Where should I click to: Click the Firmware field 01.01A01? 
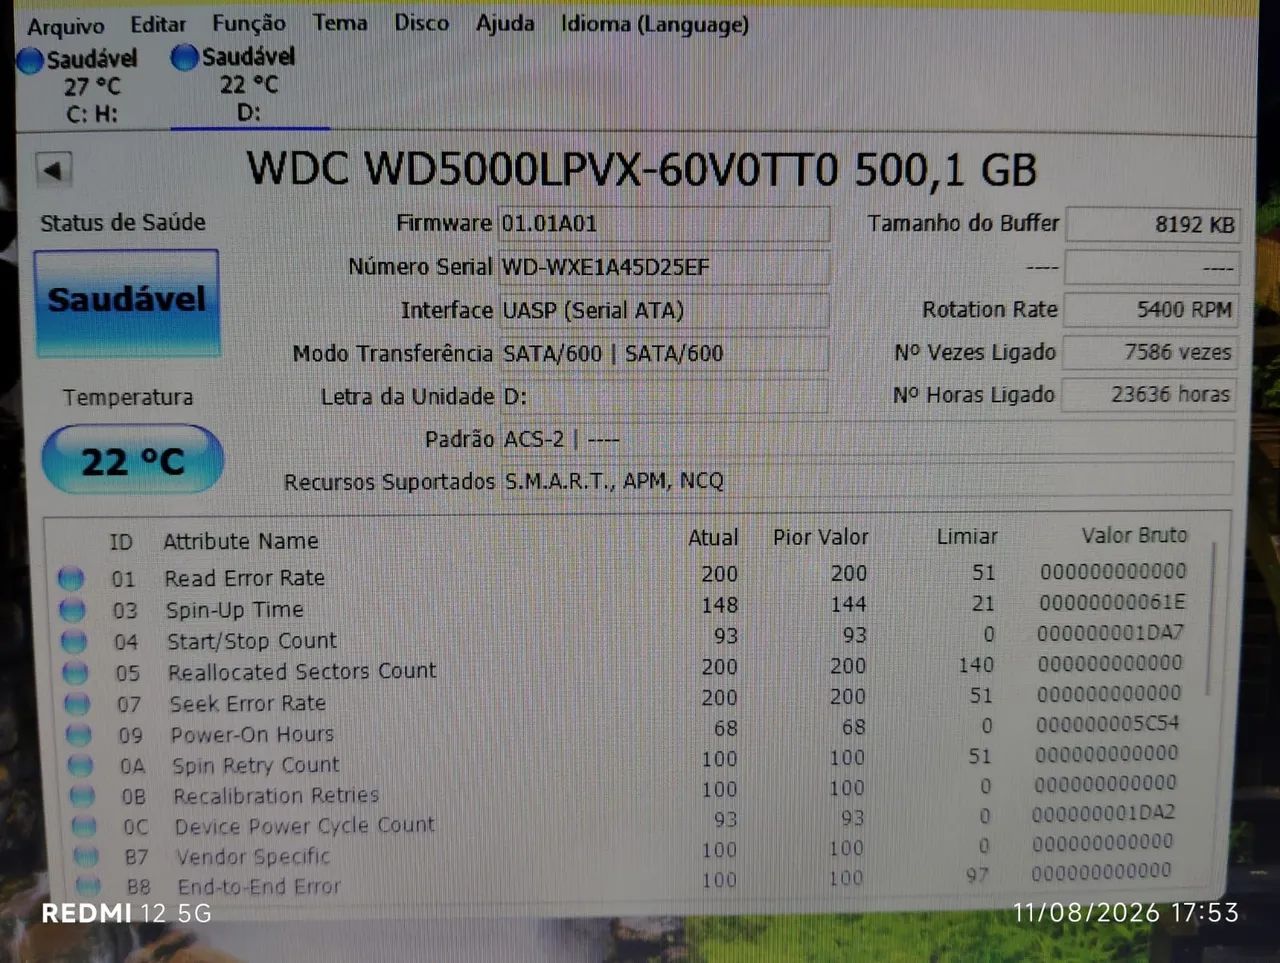[x=663, y=223]
